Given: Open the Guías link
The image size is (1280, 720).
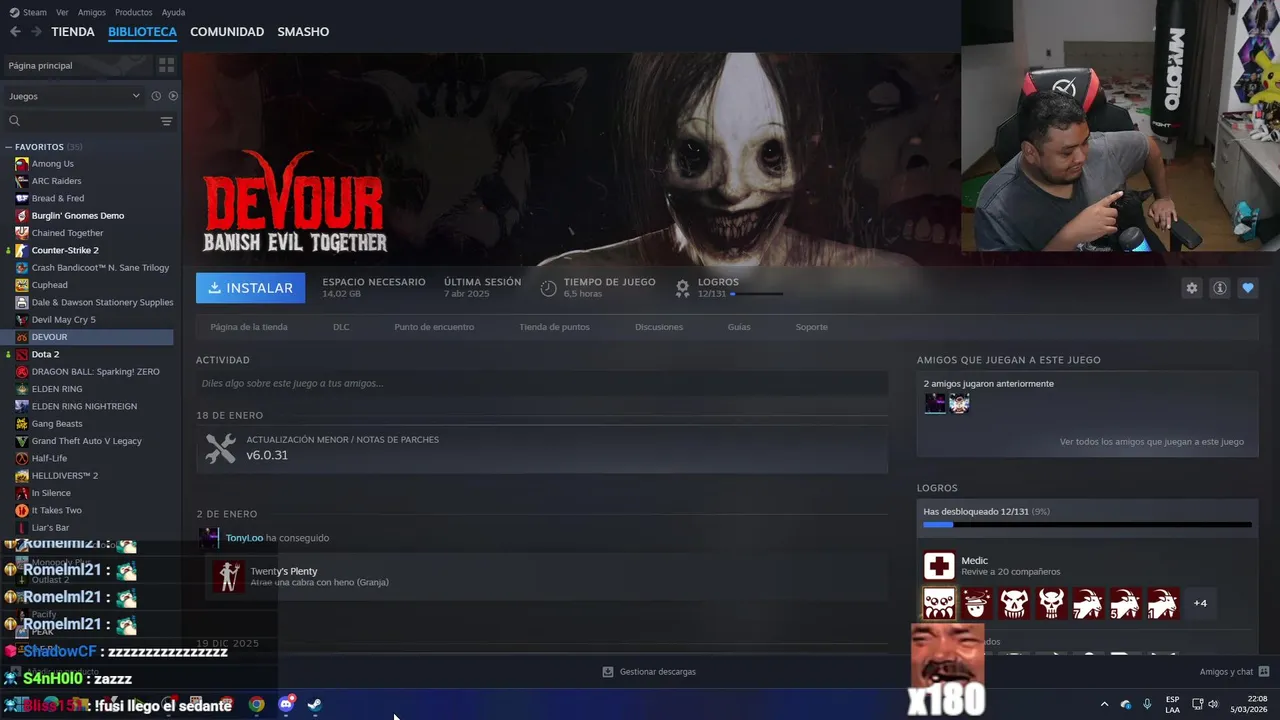Looking at the screenshot, I should pyautogui.click(x=739, y=327).
